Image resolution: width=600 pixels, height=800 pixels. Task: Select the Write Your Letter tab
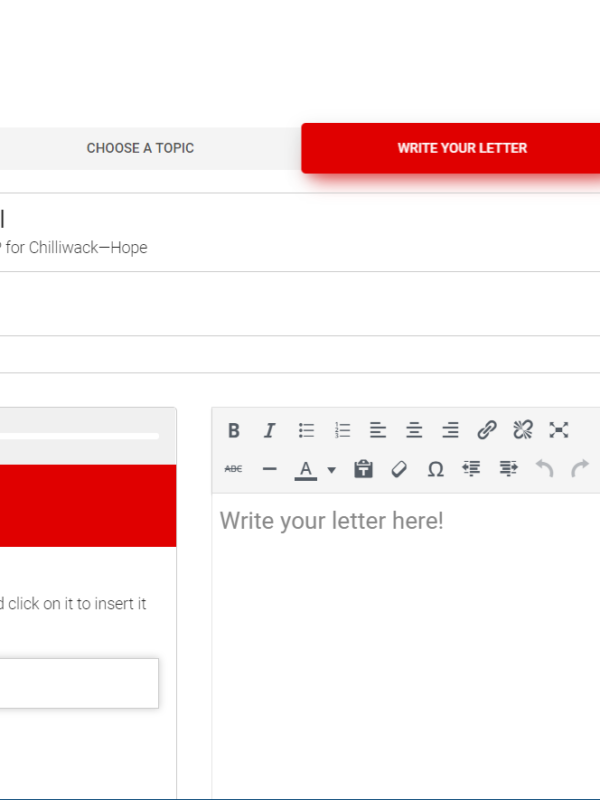(461, 148)
